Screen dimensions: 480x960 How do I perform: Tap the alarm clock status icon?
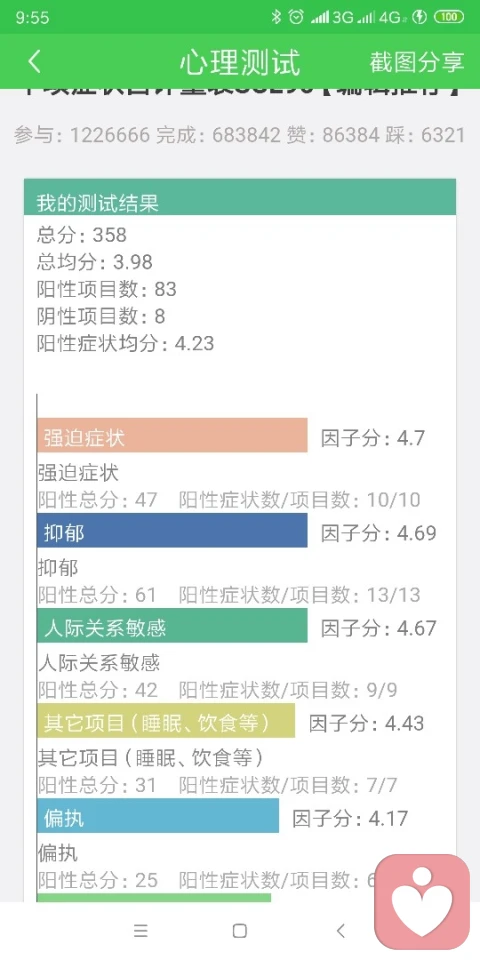click(x=296, y=17)
